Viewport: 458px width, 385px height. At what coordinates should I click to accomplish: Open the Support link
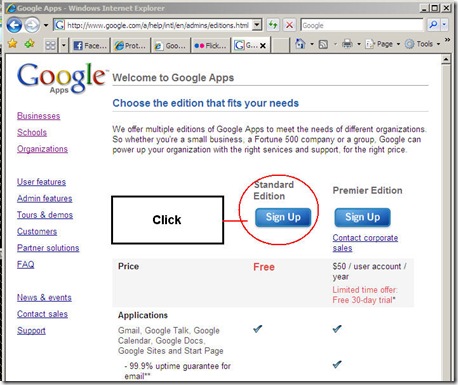click(31, 330)
